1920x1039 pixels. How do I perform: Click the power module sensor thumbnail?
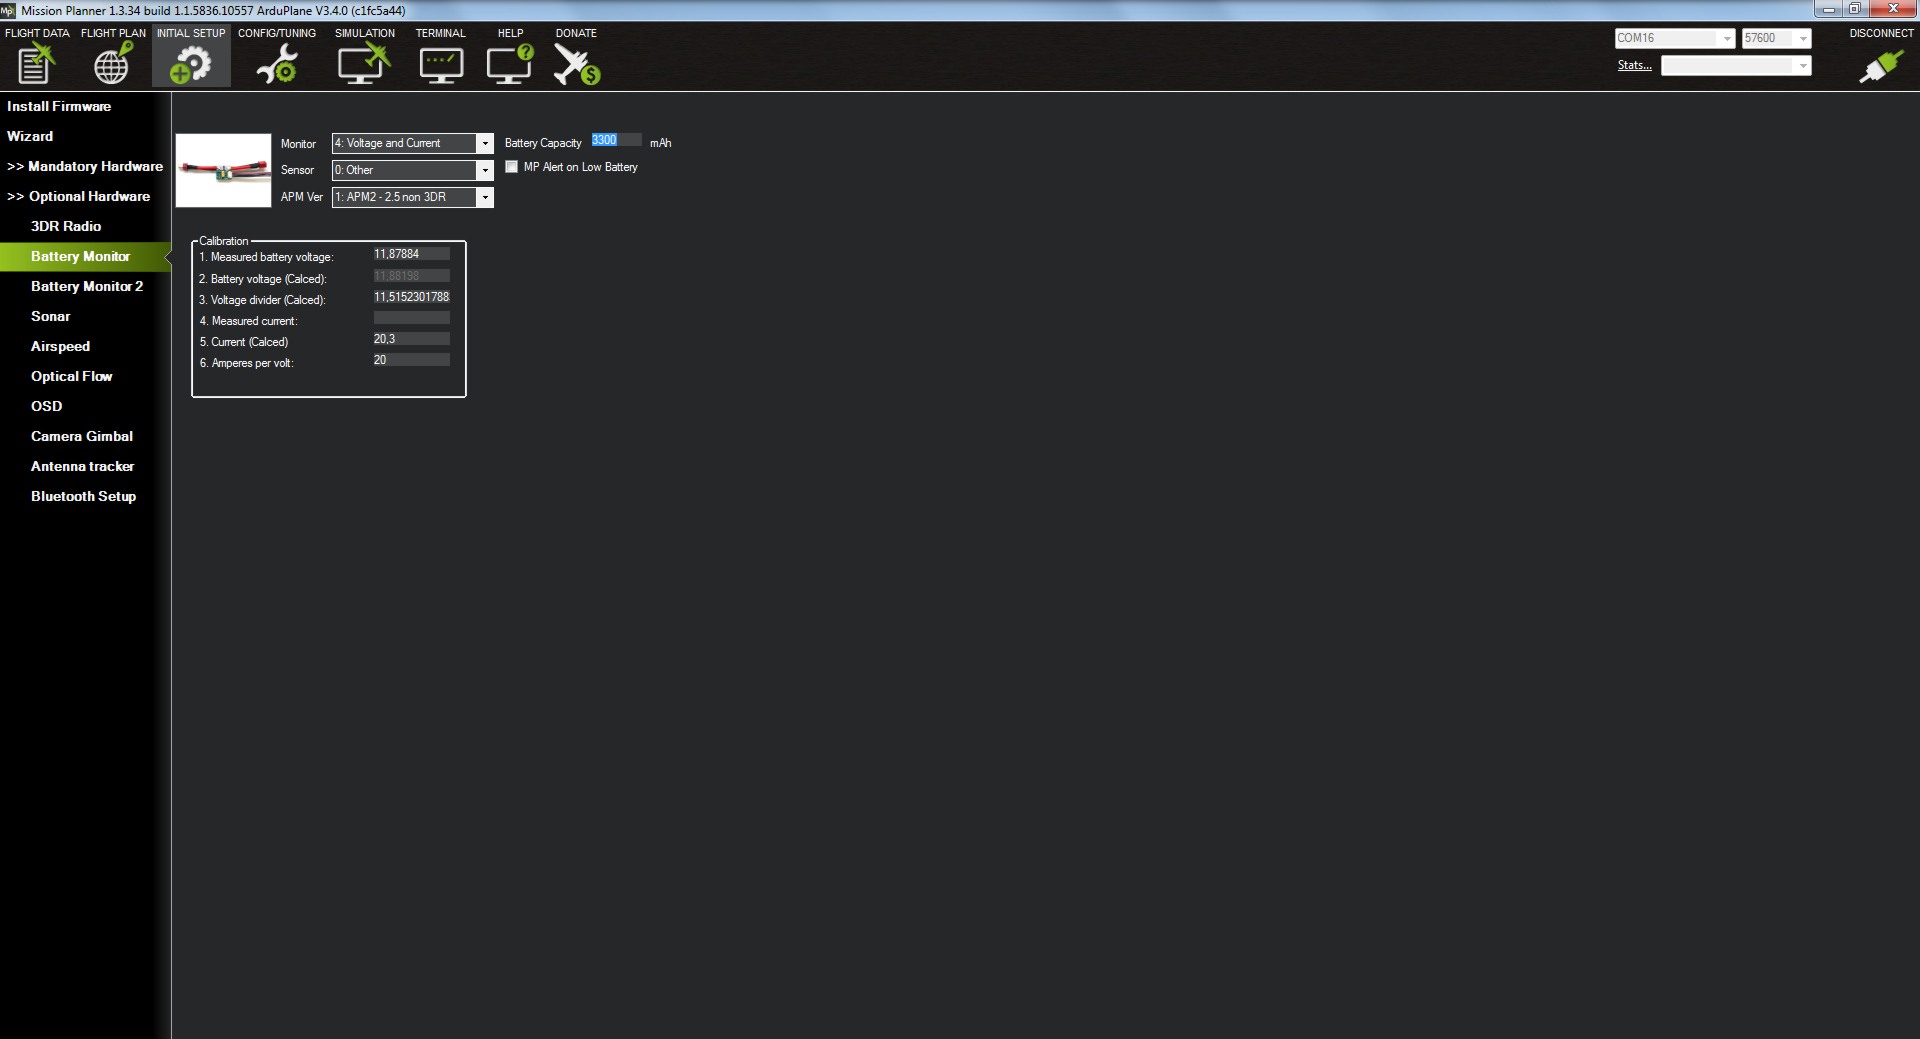coord(223,171)
